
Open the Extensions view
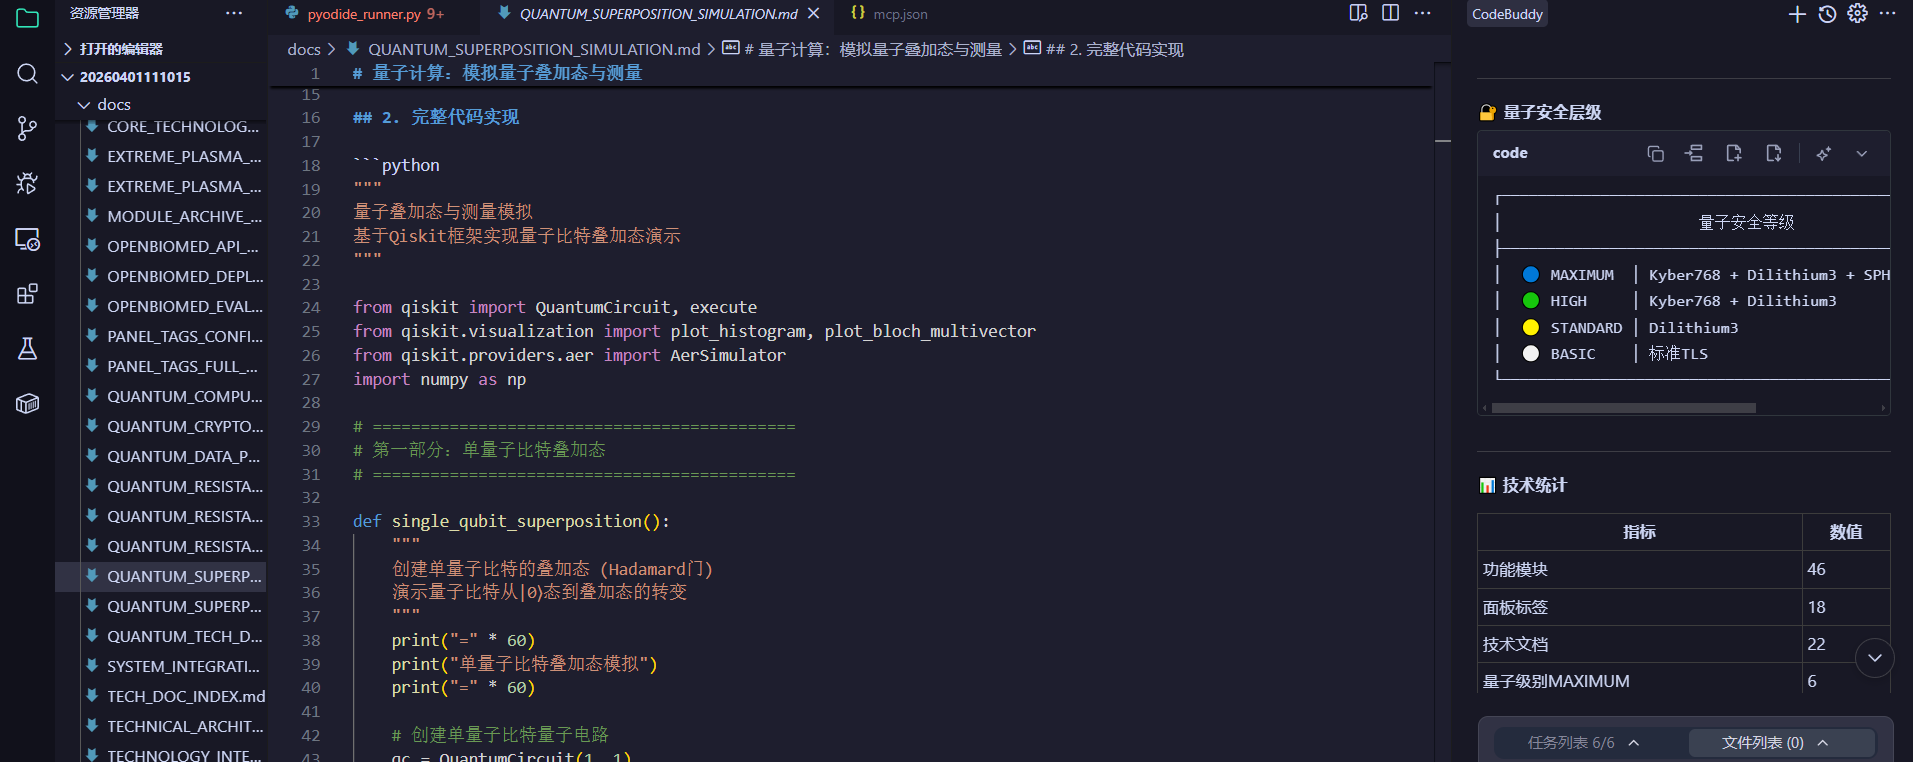27,294
